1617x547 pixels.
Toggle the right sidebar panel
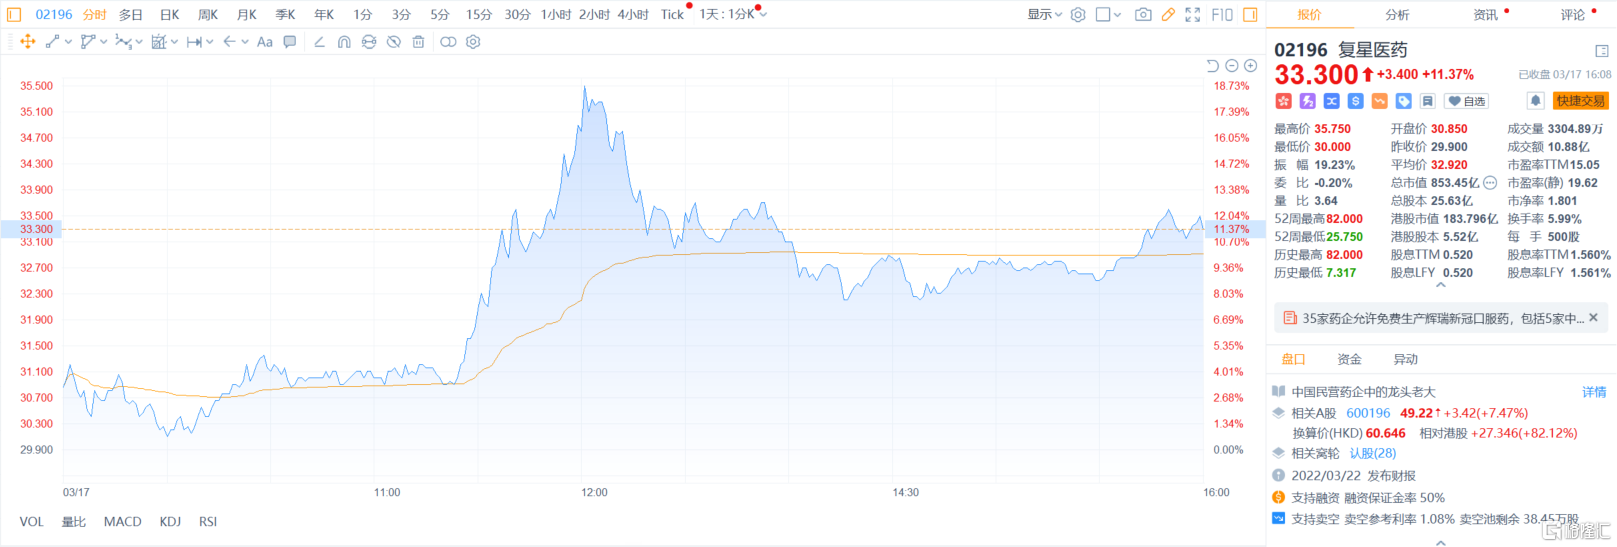pos(1250,15)
